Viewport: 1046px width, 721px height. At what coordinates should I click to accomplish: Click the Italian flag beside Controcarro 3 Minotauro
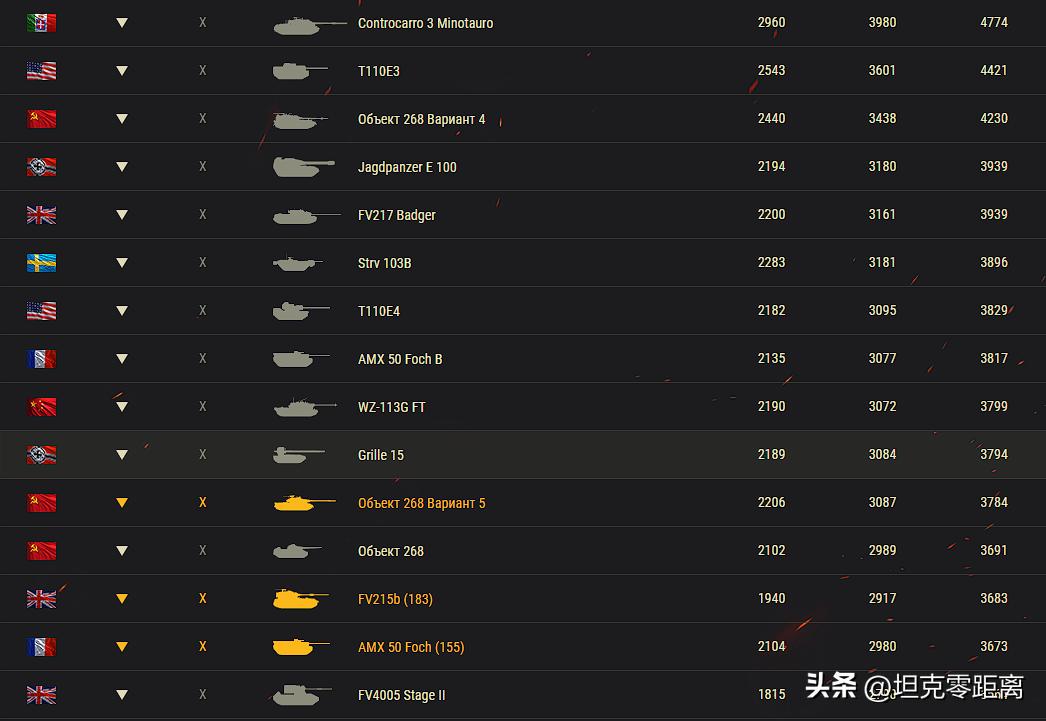[x=41, y=23]
